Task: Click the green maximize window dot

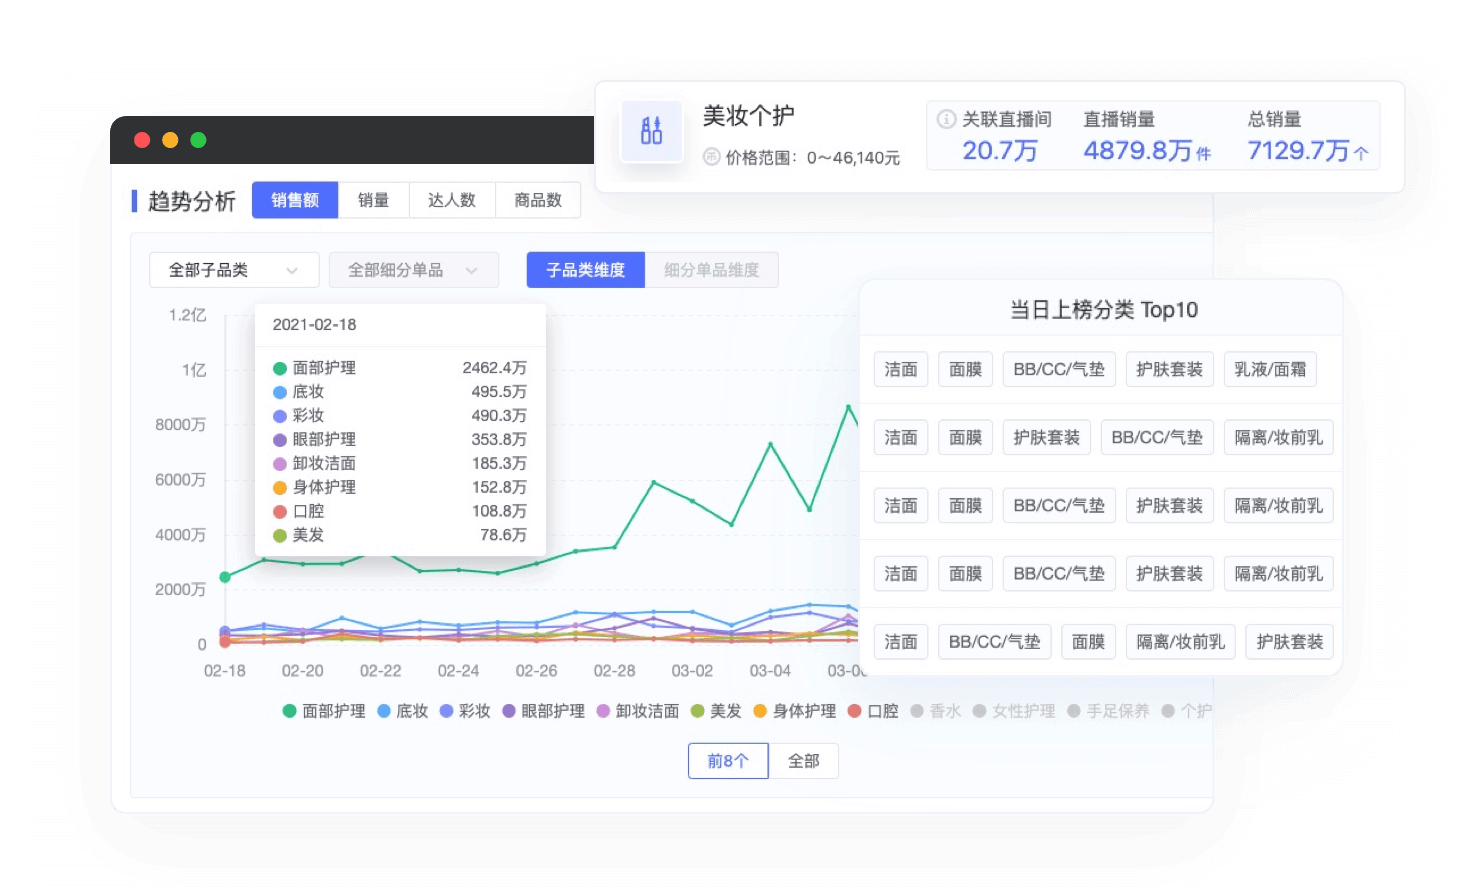Action: [198, 140]
